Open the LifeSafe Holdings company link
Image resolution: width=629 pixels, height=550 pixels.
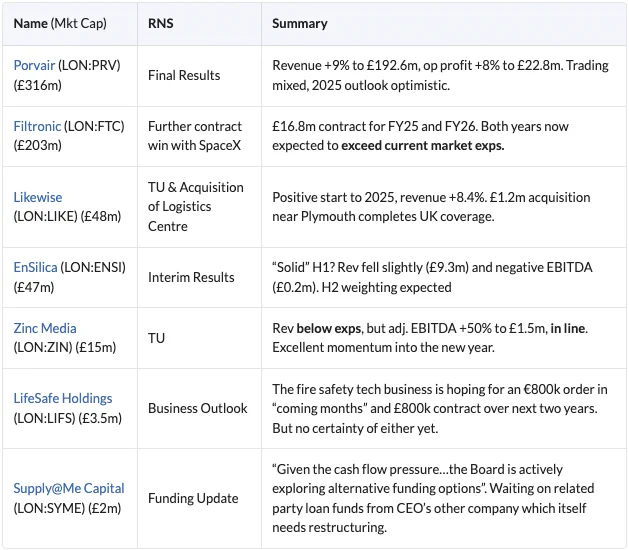[63, 398]
